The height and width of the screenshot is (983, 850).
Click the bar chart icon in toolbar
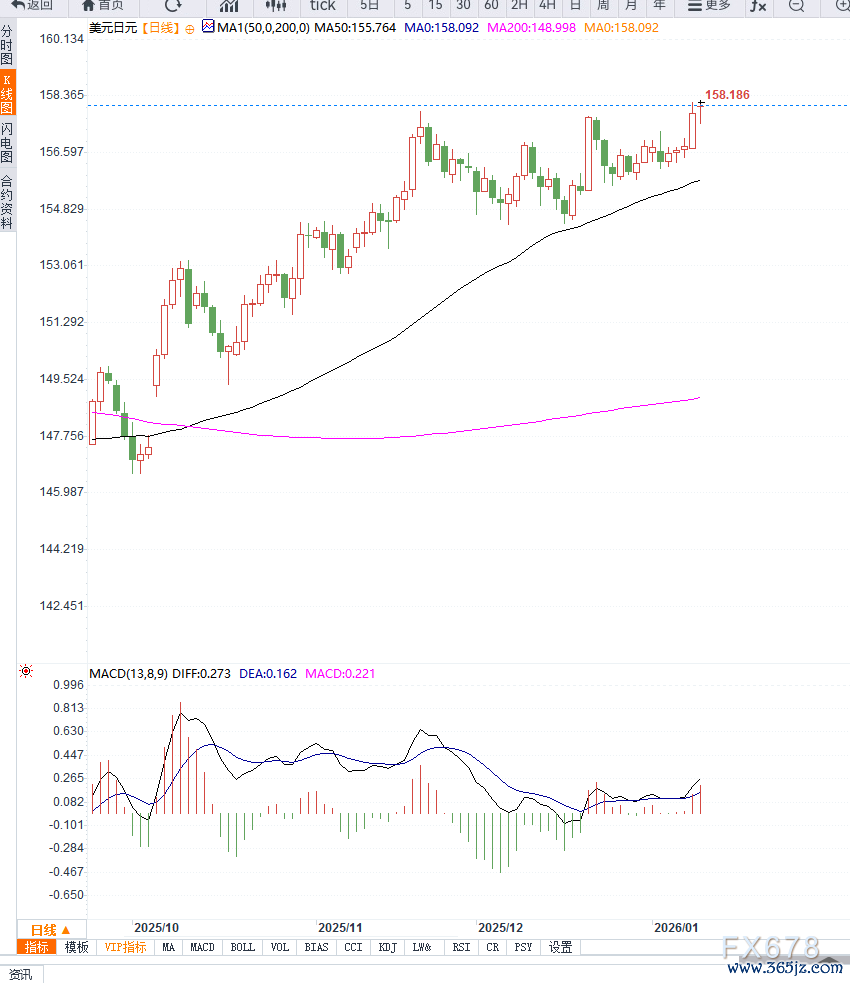(229, 6)
